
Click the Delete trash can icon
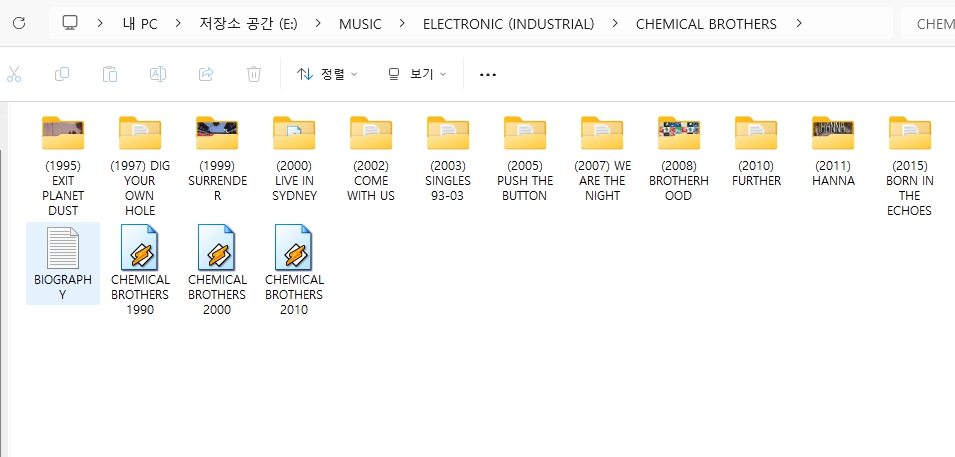254,74
